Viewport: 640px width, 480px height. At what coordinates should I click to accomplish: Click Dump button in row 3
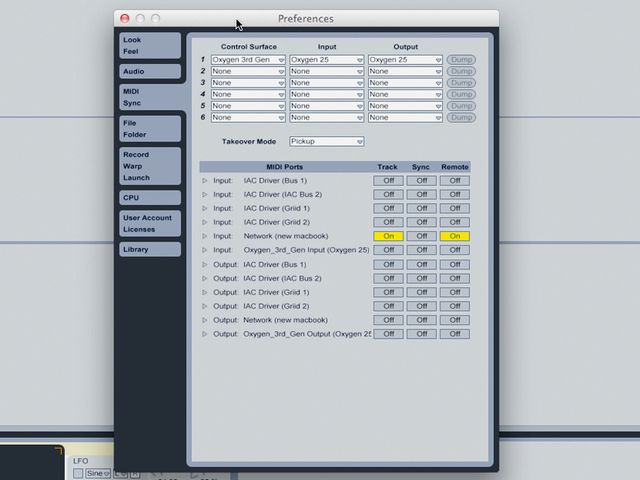(461, 83)
